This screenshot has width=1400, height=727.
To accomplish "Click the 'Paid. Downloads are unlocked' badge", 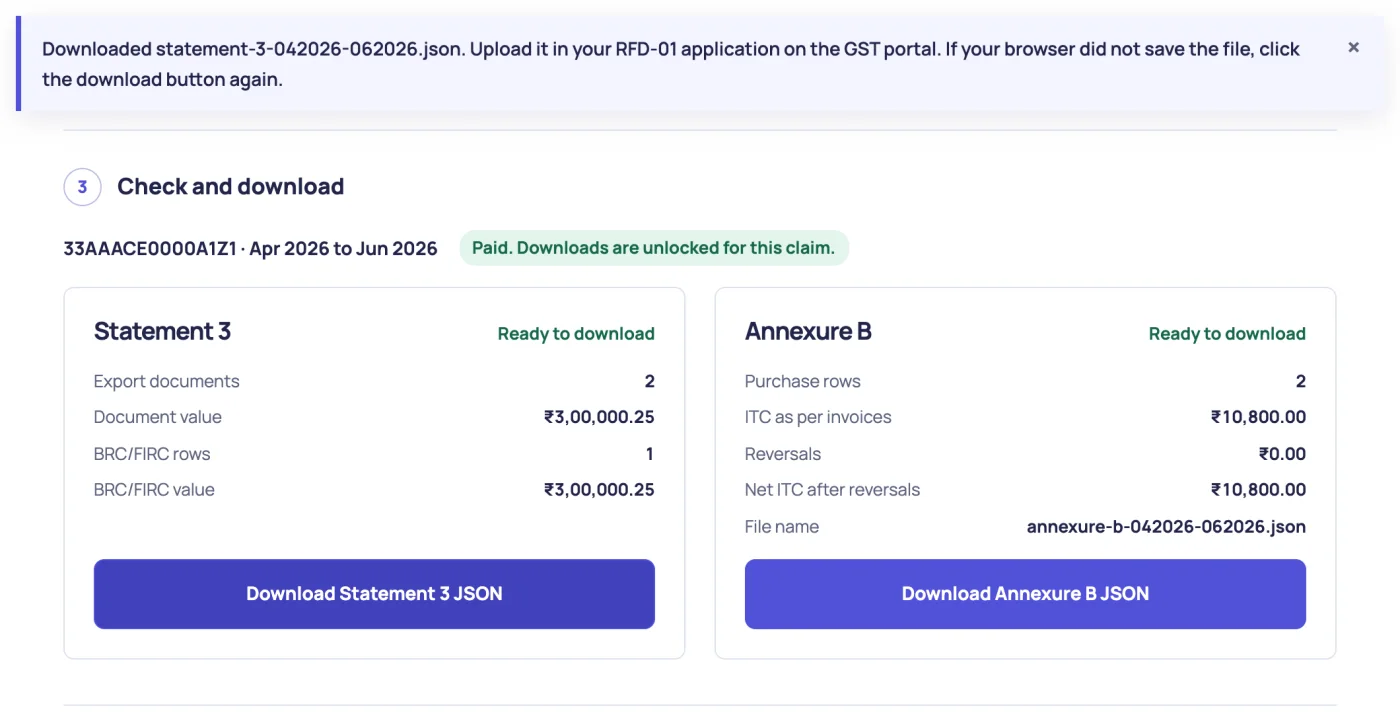I will coord(654,248).
